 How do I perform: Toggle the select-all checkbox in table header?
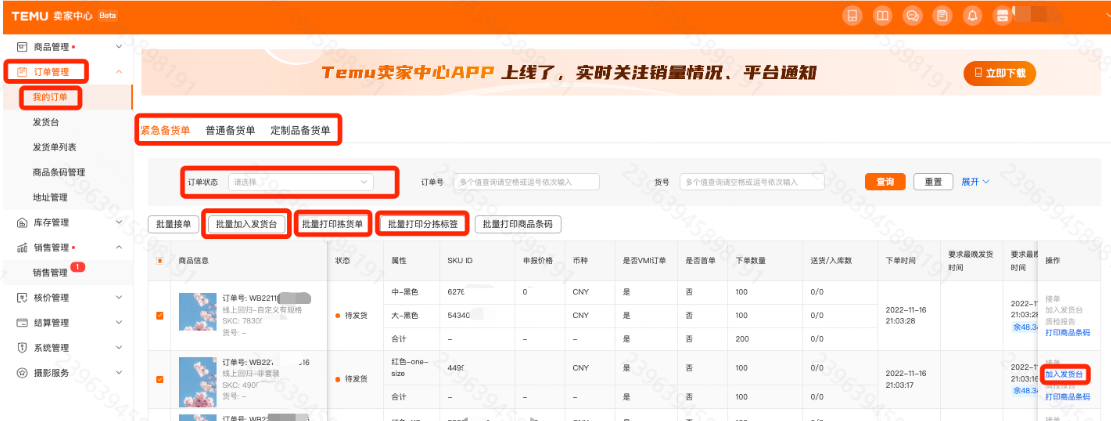[x=159, y=261]
